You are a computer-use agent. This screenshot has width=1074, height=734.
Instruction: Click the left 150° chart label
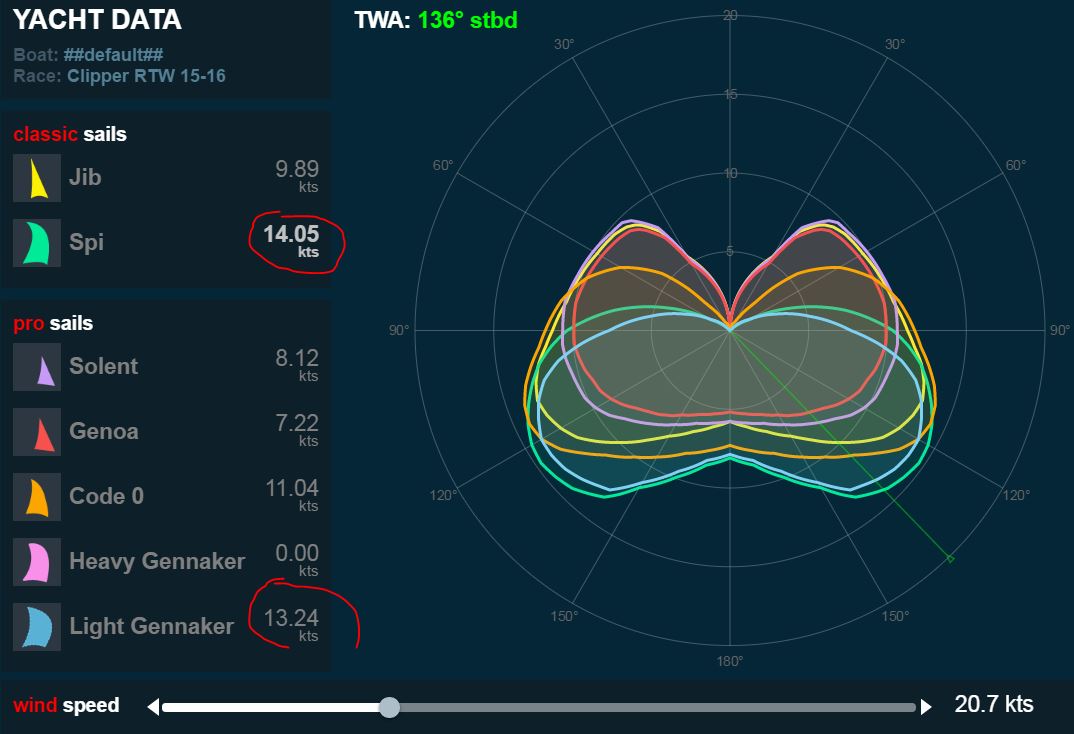coord(564,616)
